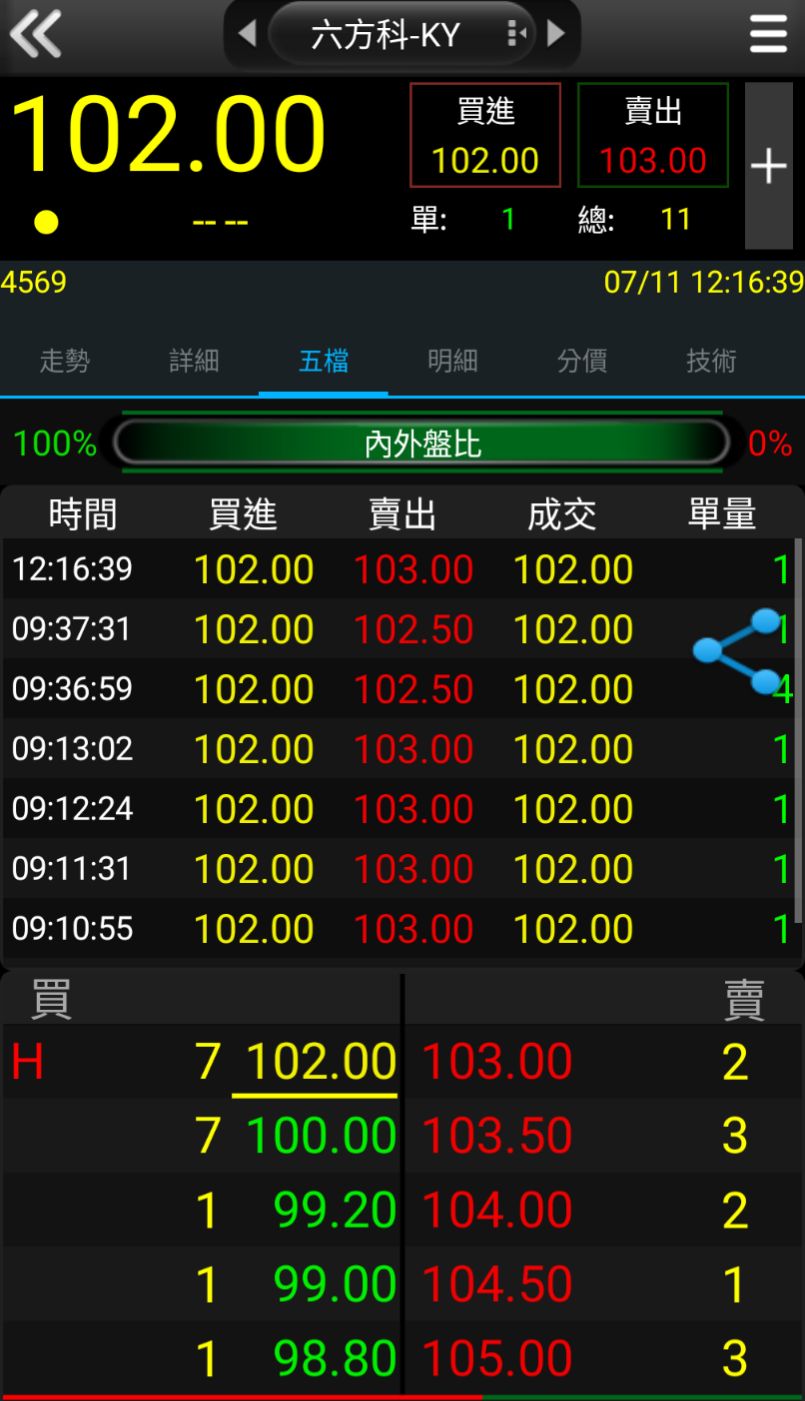Viewport: 805px width, 1401px height.
Task: Tap the plus icon to add symbol
Action: pyautogui.click(x=769, y=166)
